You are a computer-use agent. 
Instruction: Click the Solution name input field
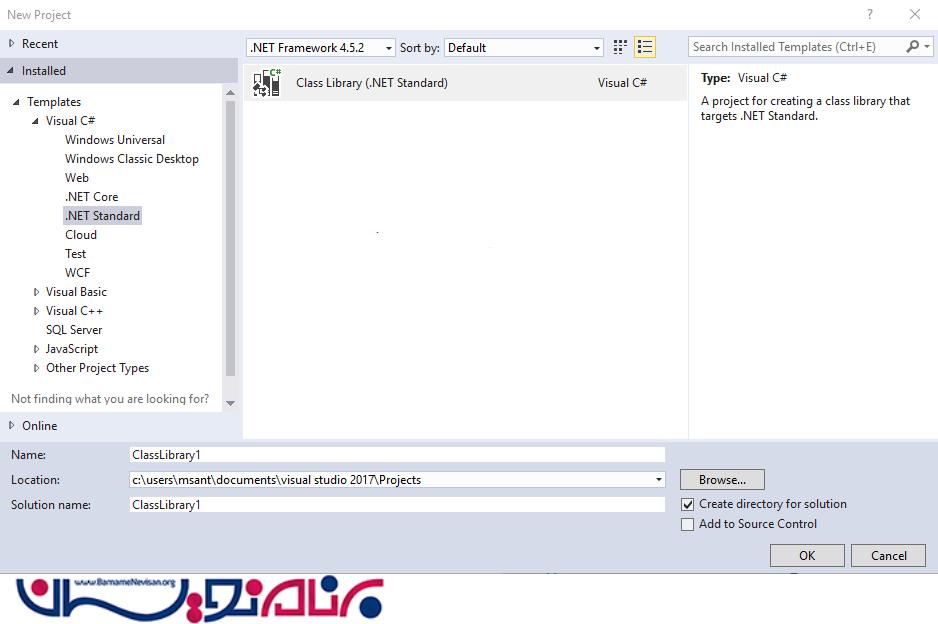tap(397, 505)
